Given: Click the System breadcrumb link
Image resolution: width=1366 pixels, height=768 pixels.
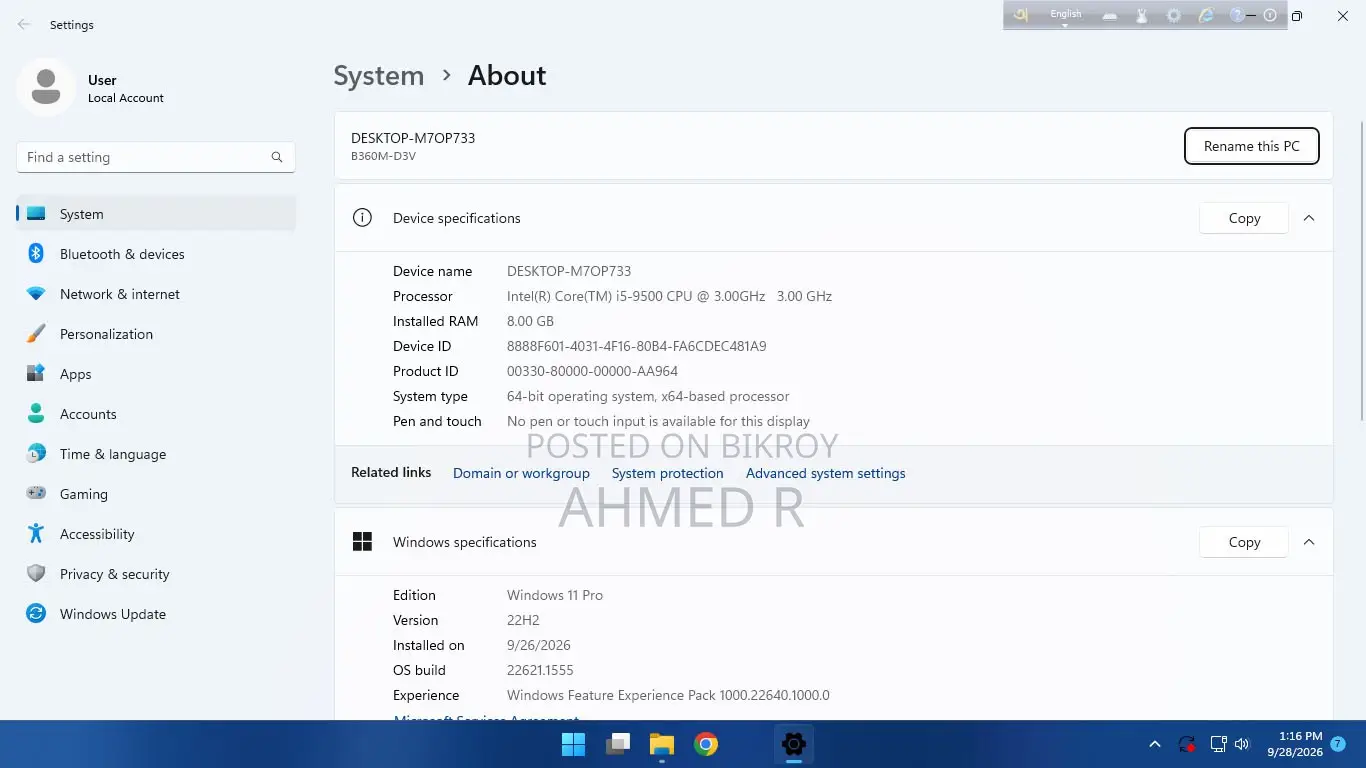Looking at the screenshot, I should point(379,76).
